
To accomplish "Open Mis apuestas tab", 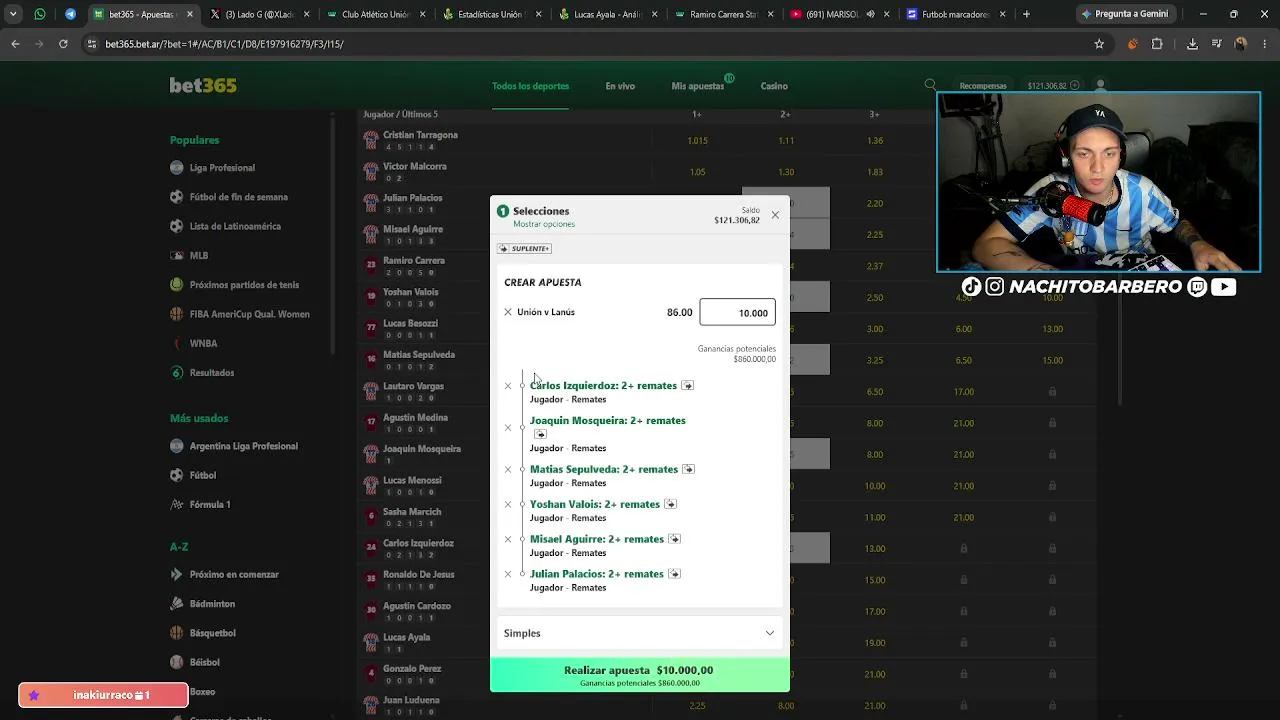I will tap(698, 86).
